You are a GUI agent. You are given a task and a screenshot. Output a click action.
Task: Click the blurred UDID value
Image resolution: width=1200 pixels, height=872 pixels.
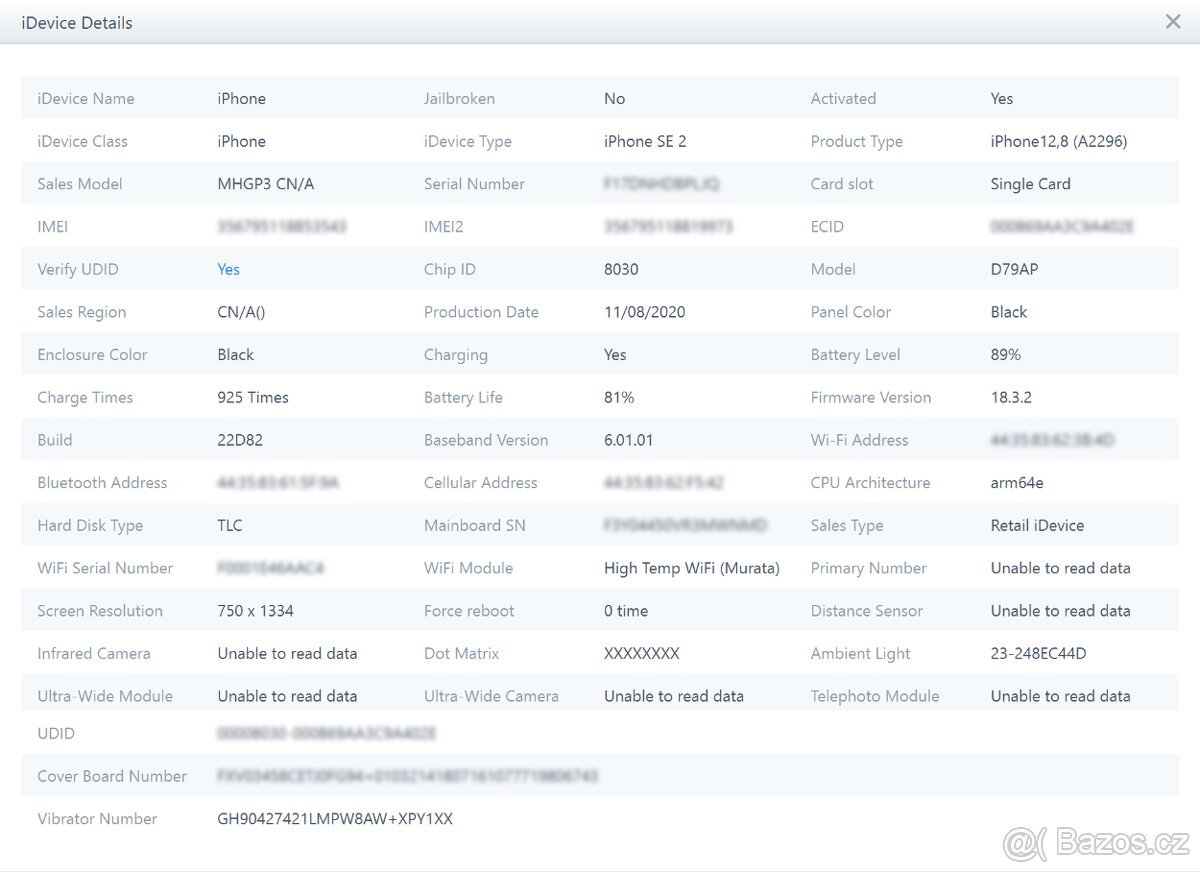point(326,733)
